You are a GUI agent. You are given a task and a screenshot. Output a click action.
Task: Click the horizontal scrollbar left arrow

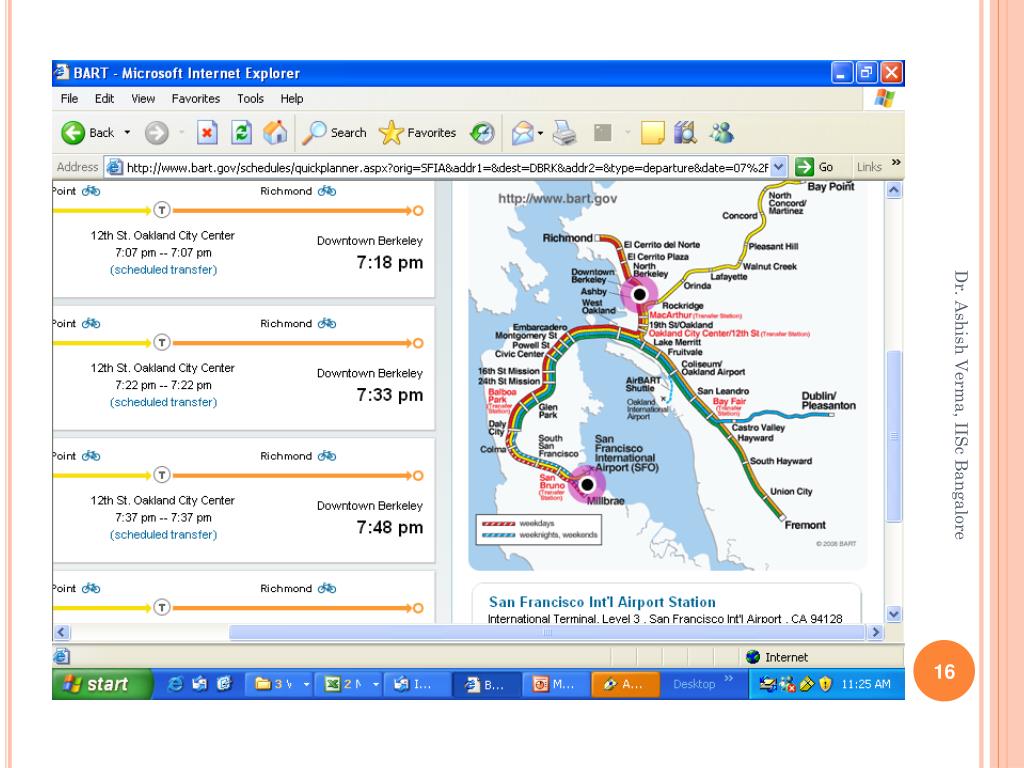click(61, 632)
